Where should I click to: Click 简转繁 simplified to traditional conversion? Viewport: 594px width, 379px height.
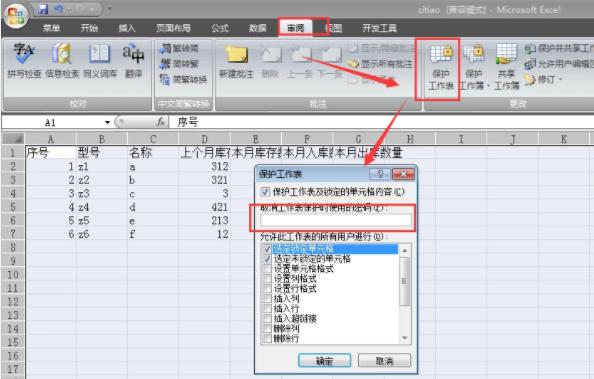click(179, 64)
